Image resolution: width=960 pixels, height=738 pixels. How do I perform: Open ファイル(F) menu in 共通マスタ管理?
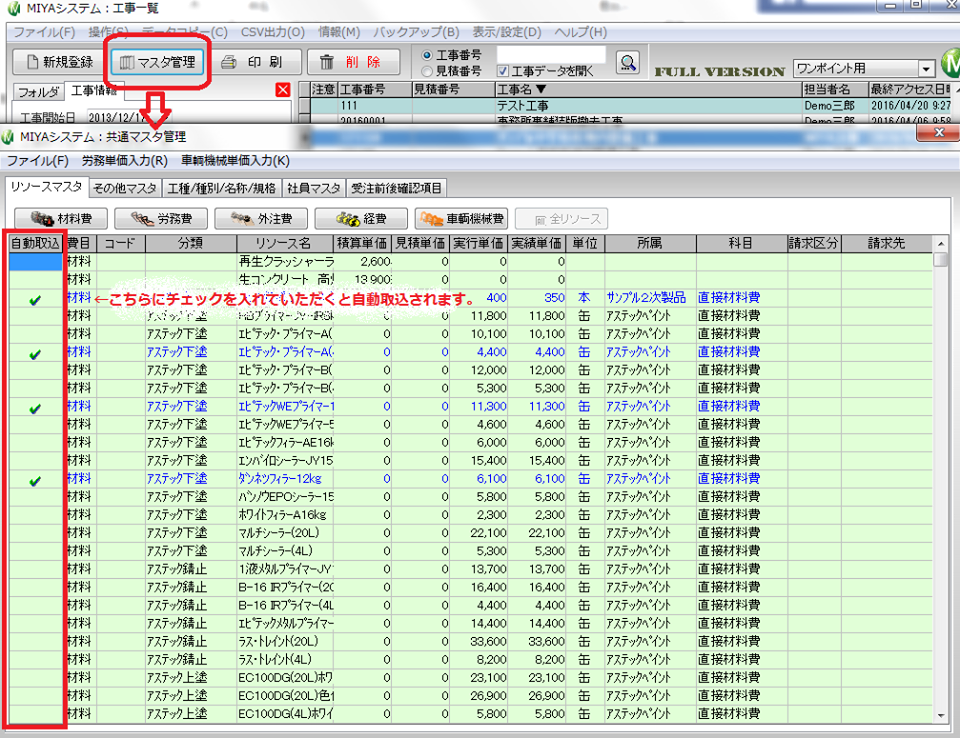(37, 161)
